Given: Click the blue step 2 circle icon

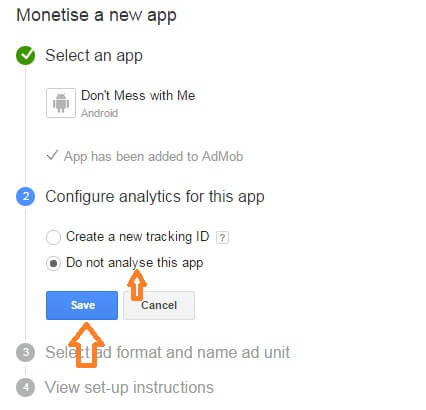Looking at the screenshot, I should (x=25, y=196).
